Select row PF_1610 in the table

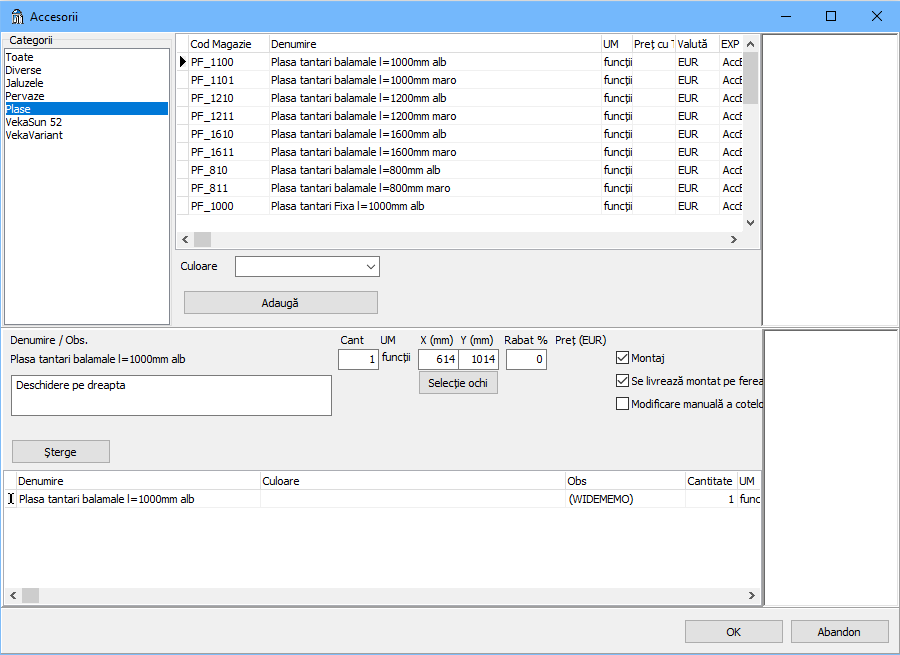pyautogui.click(x=212, y=134)
